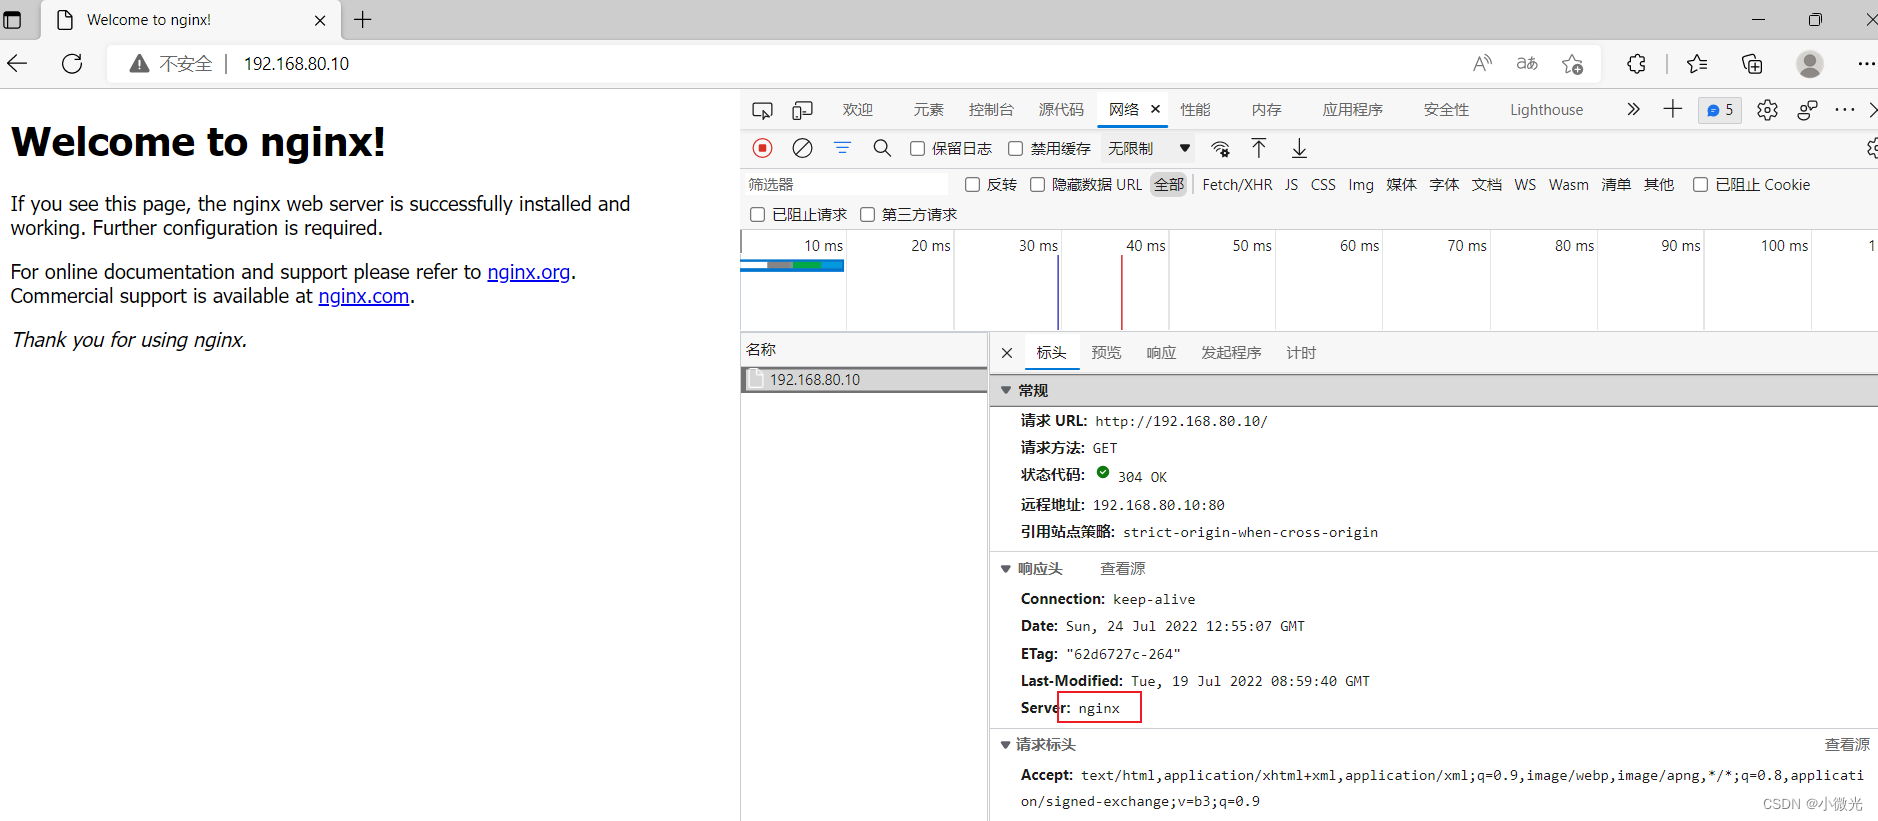
Task: Click the DevTools issues counter badge
Action: pos(1720,110)
